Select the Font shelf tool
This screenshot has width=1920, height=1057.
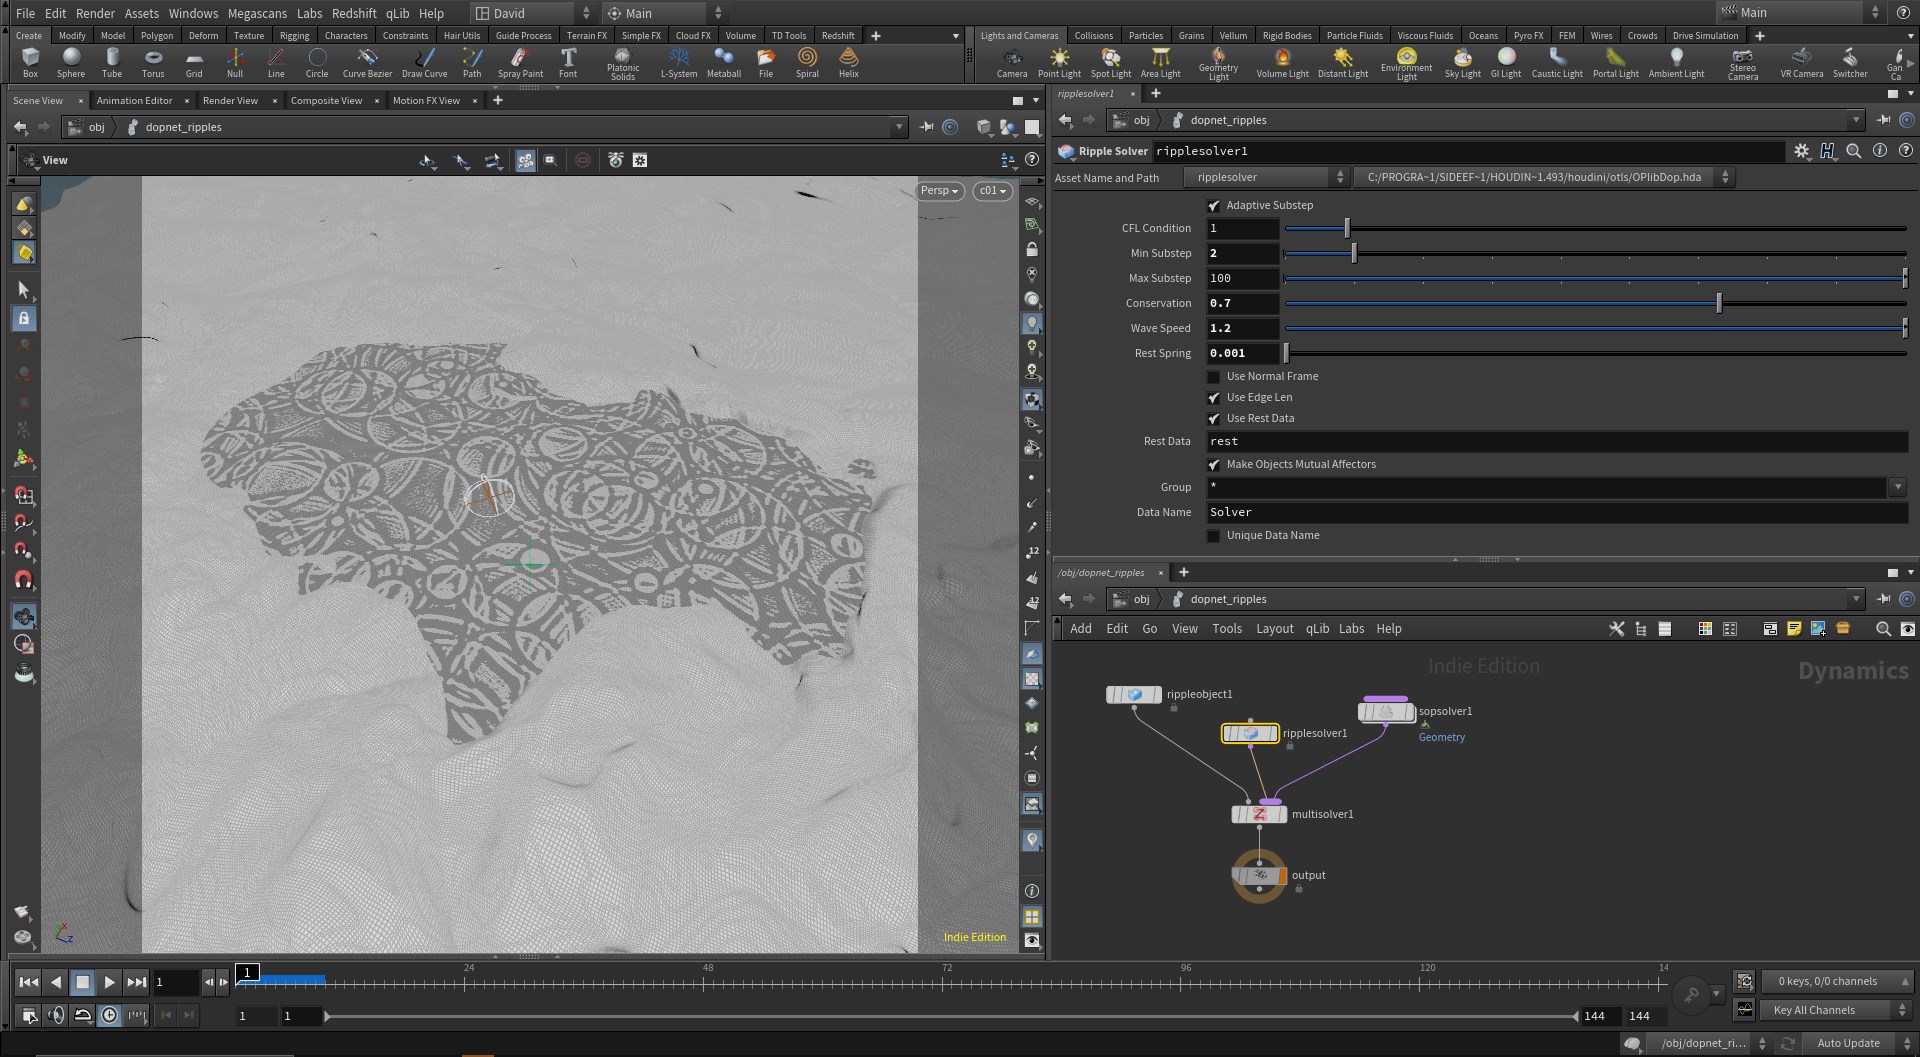click(x=568, y=62)
